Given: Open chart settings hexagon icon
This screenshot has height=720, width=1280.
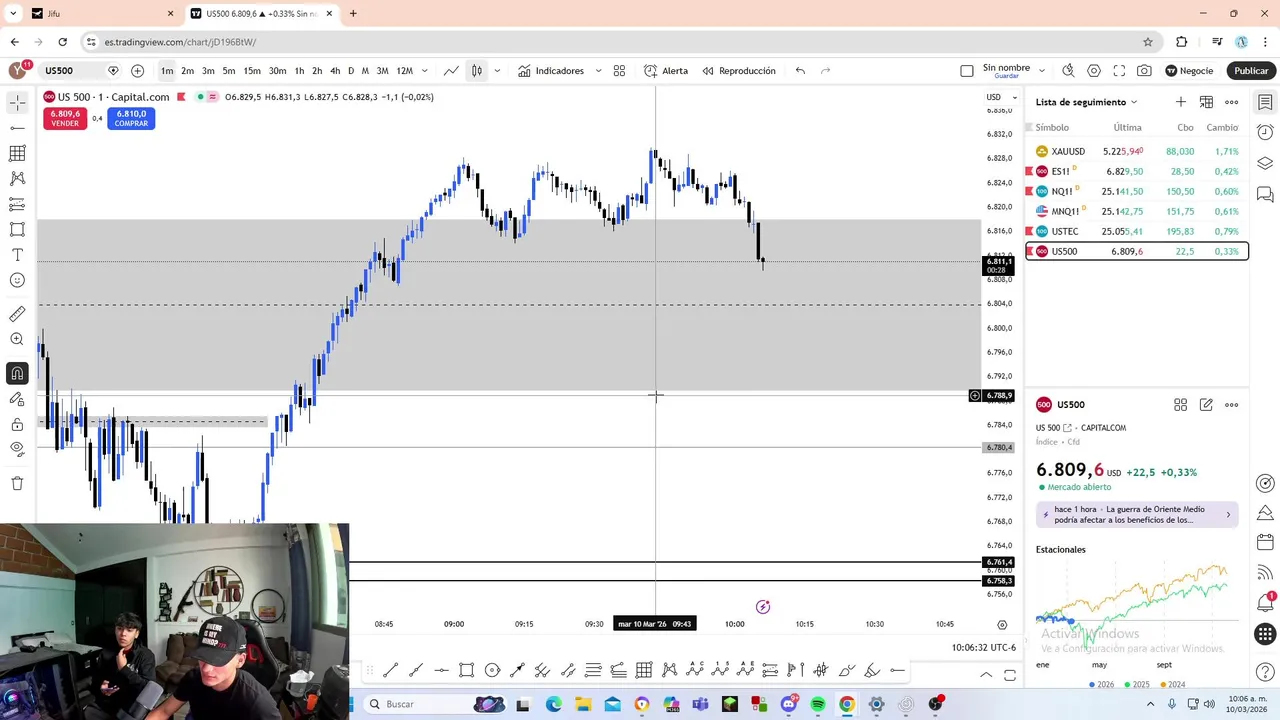Looking at the screenshot, I should pyautogui.click(x=1094, y=71).
